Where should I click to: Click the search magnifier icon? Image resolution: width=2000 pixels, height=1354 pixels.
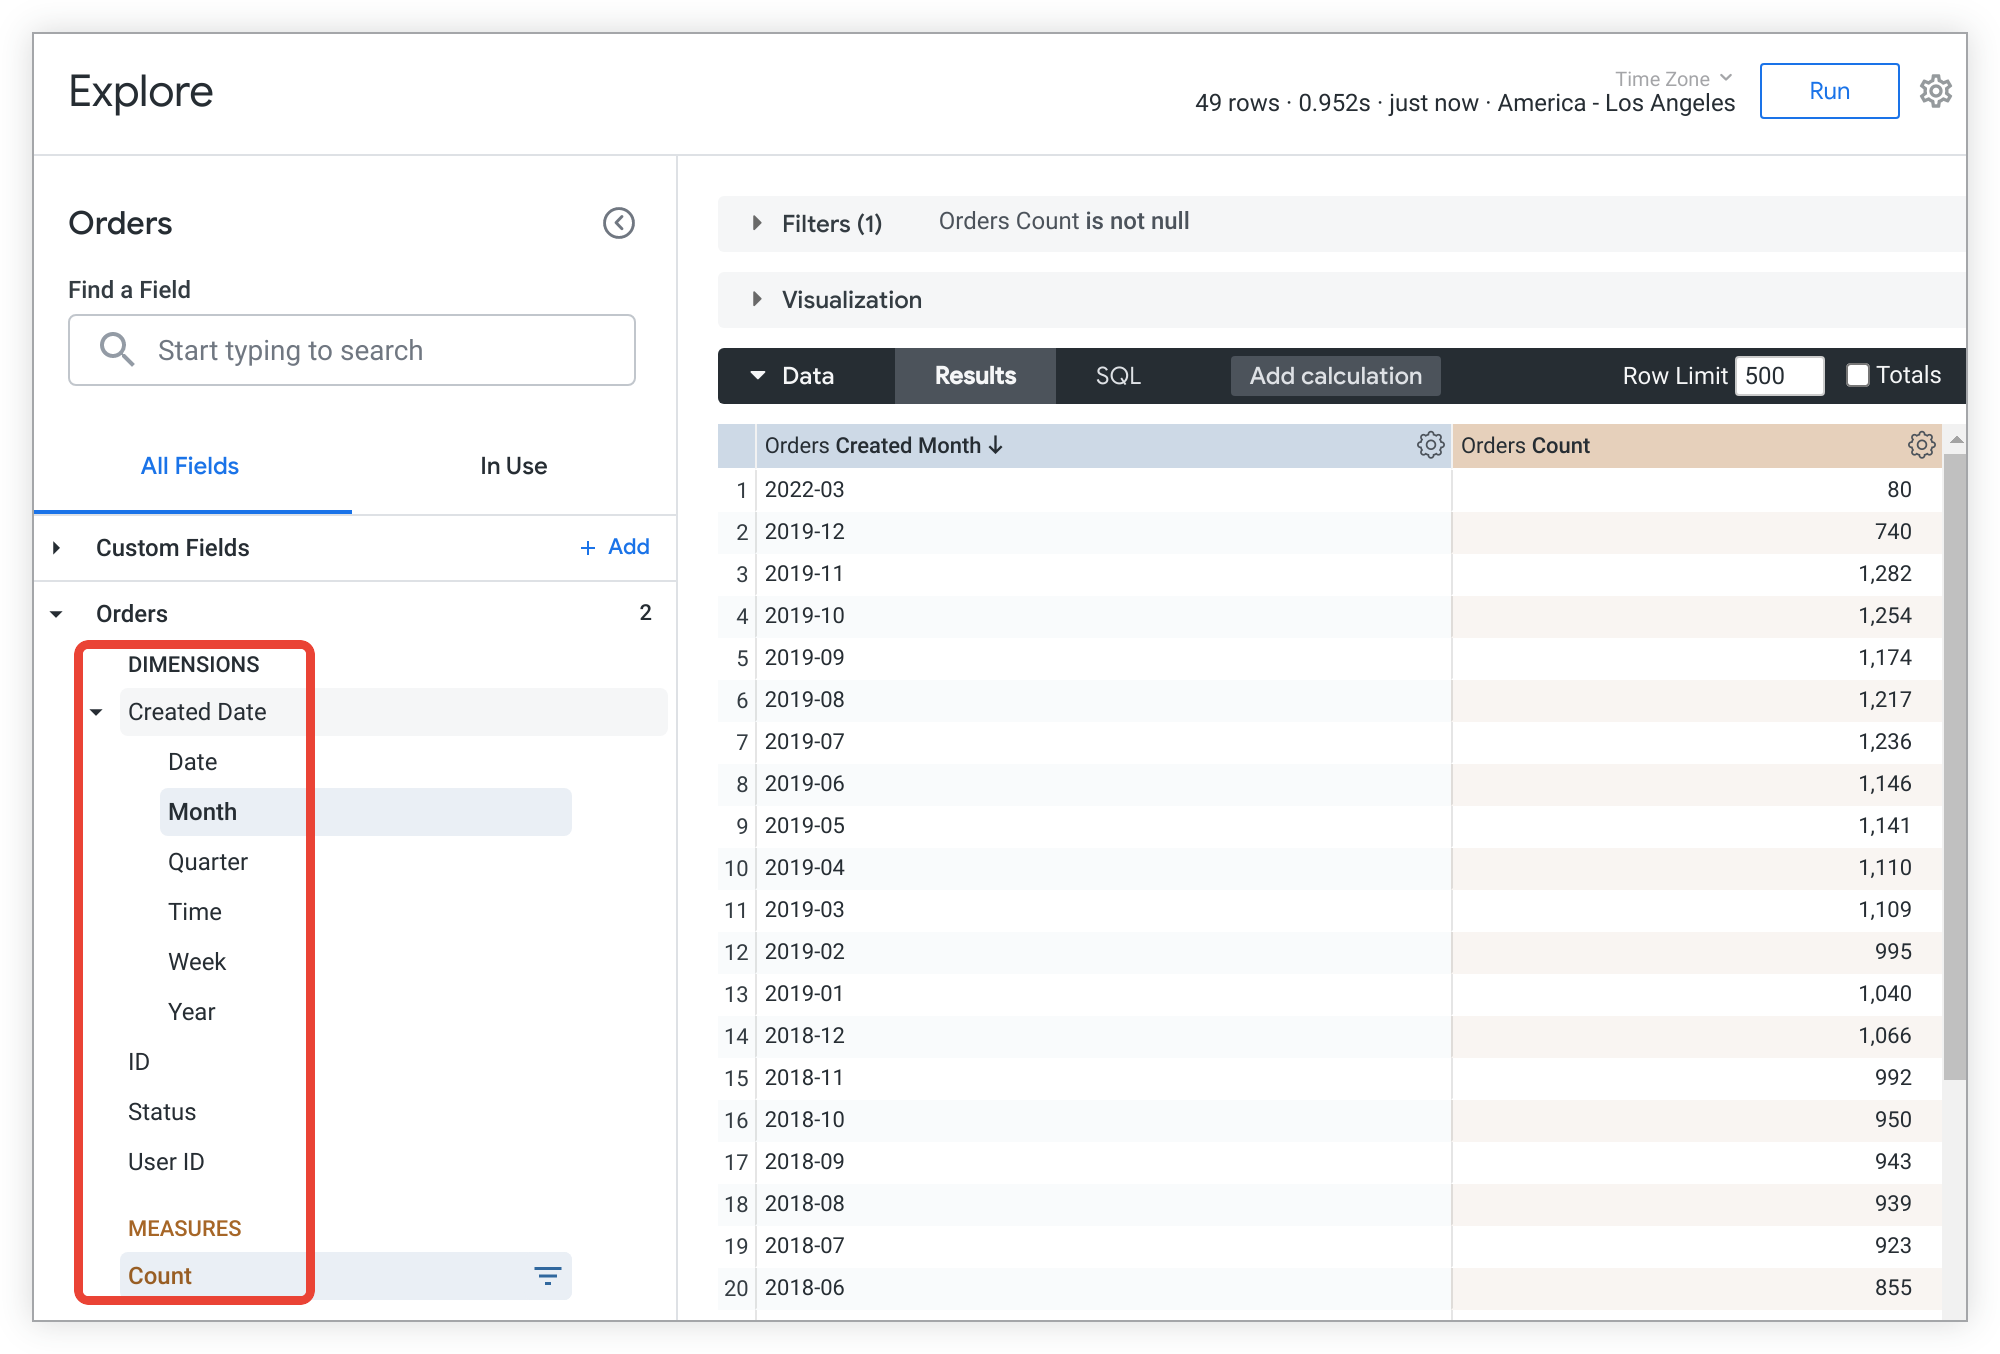[116, 350]
